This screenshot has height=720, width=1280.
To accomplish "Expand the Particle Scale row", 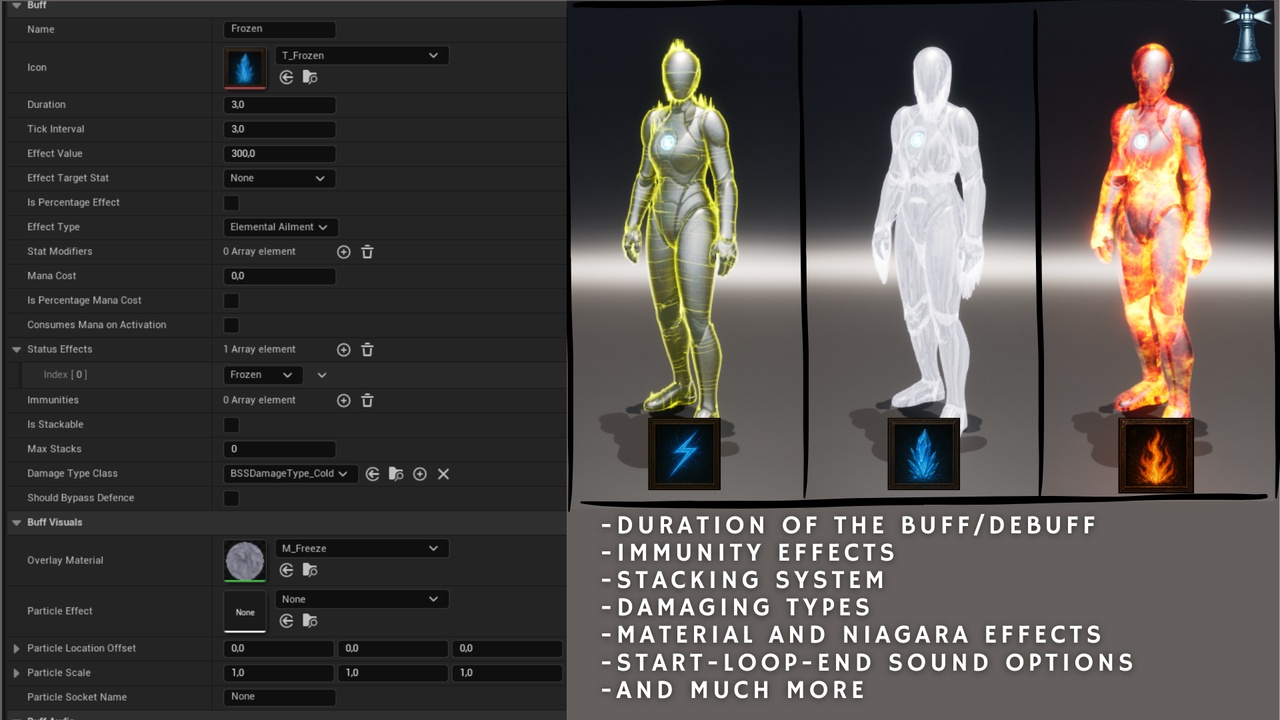I will pos(16,673).
